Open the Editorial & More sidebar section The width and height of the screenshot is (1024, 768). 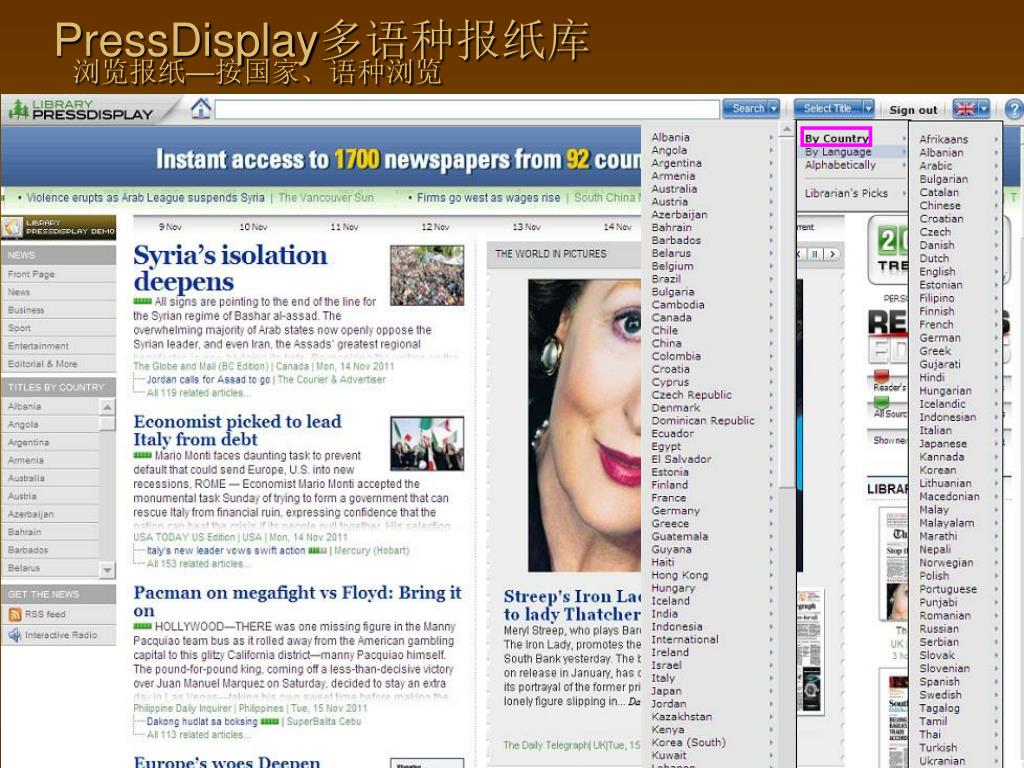(59, 364)
